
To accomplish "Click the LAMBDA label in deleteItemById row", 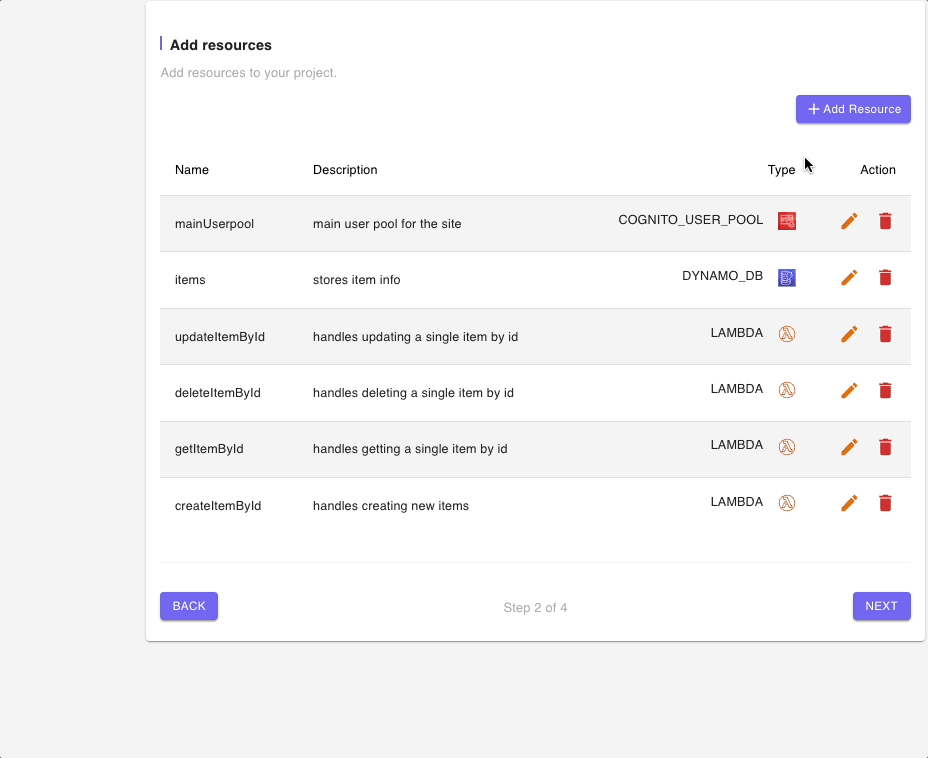I will pos(737,389).
